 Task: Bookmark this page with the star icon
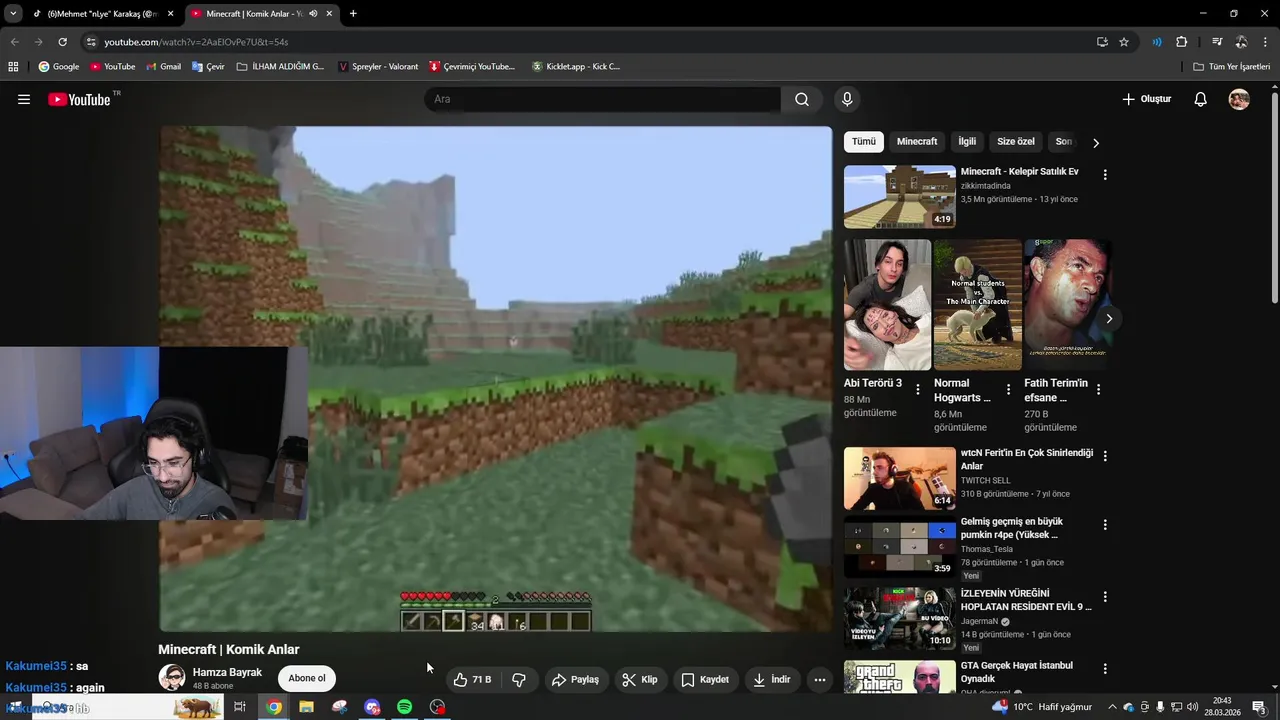coord(1124,42)
